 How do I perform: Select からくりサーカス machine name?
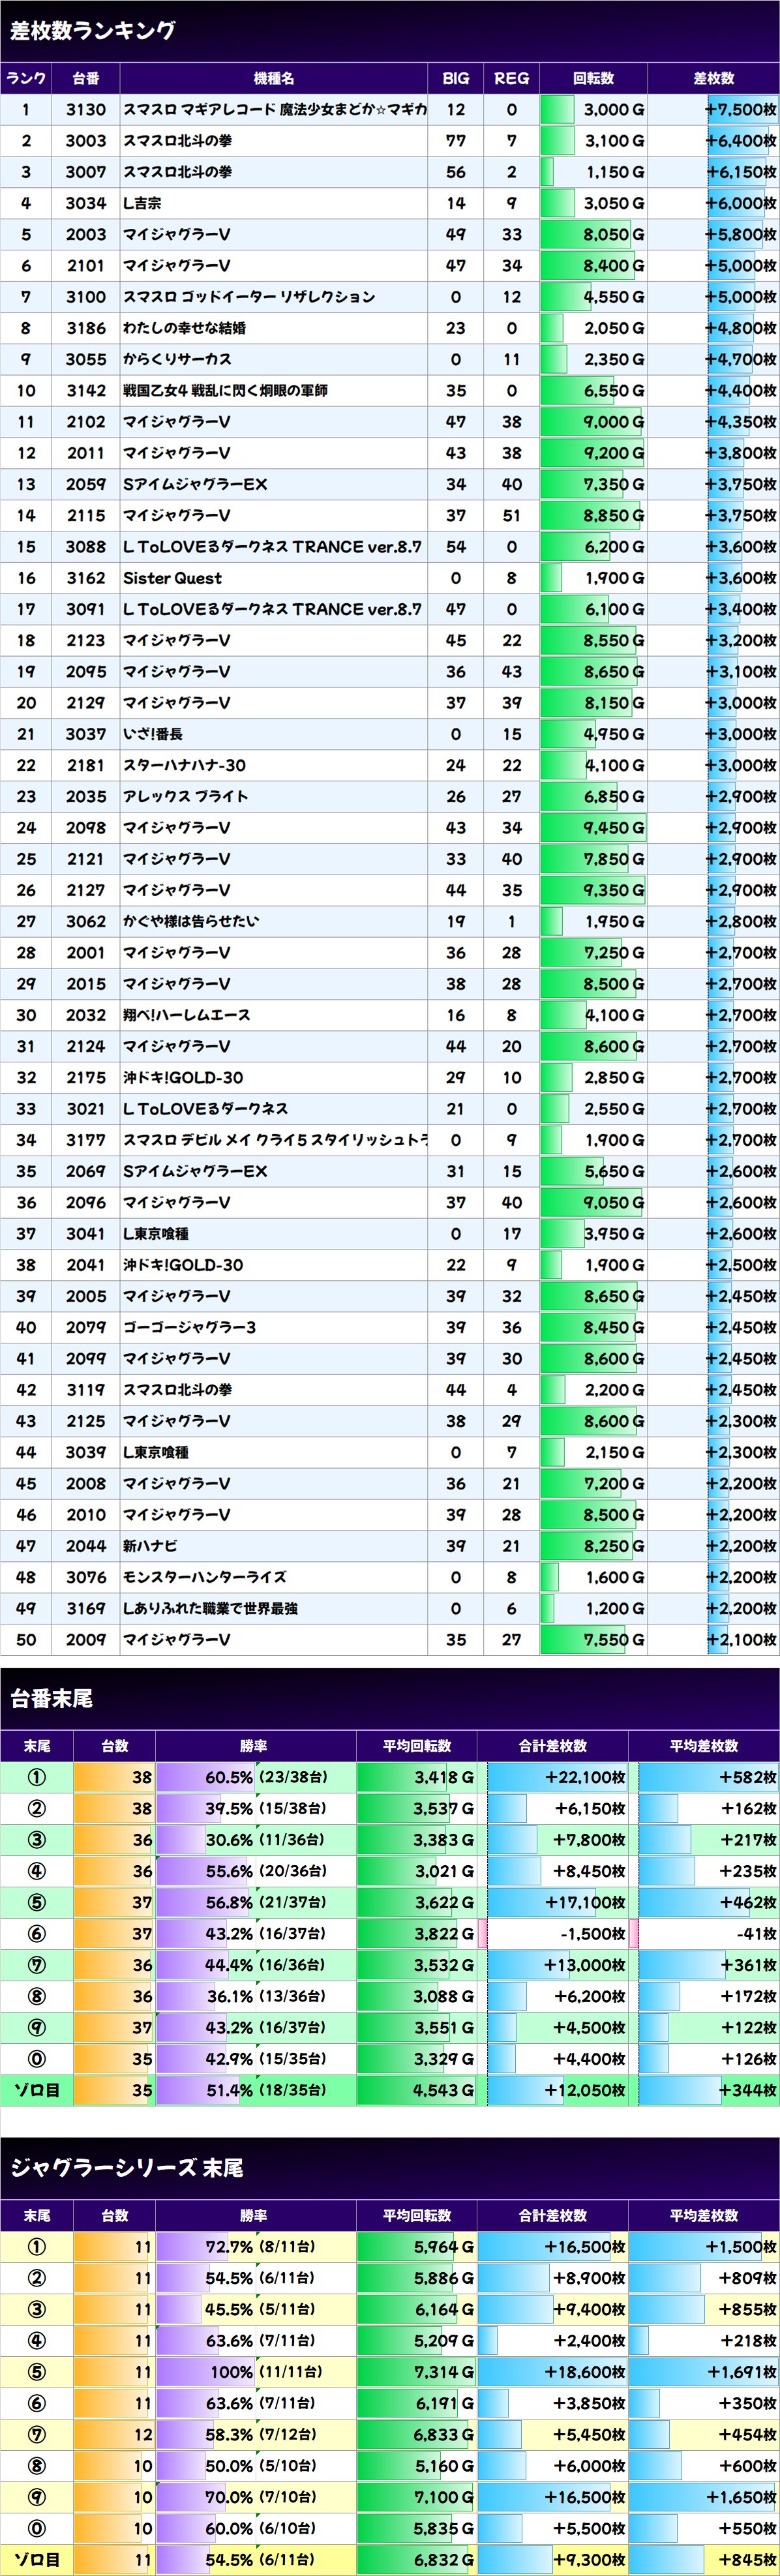point(177,359)
